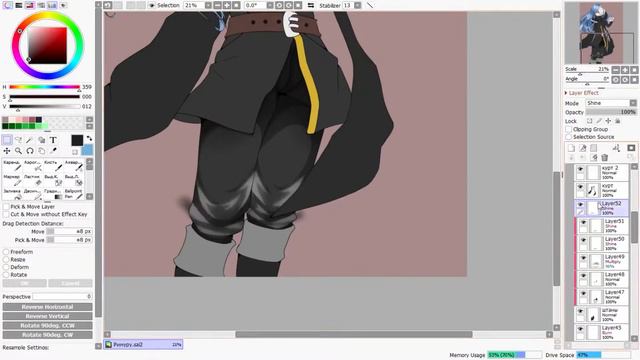
Task: Click the Reverse Horizontal button
Action: tap(47, 307)
